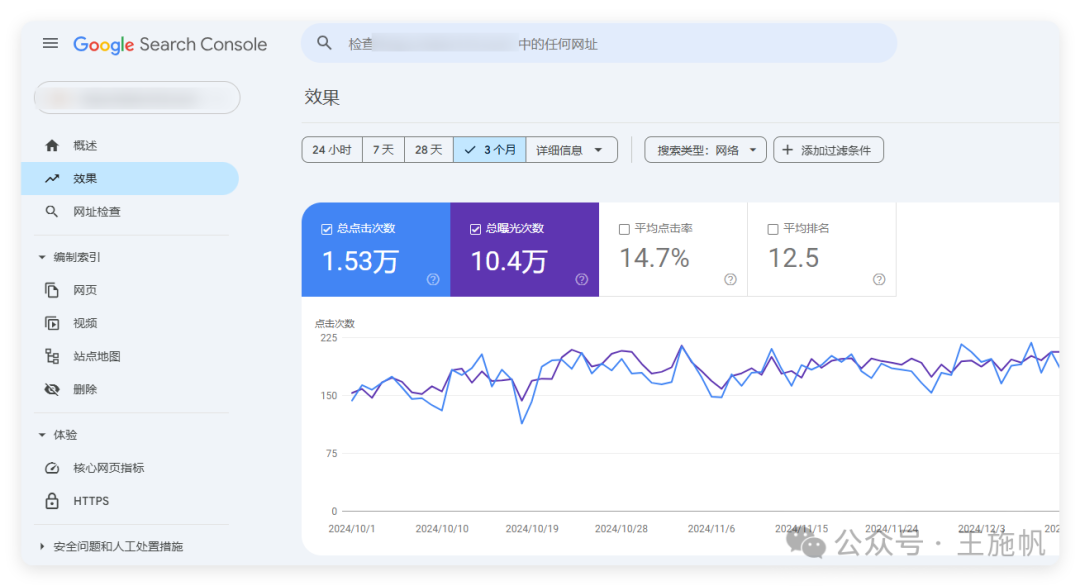
Task: Open 网页 pages section icon
Action: [51, 289]
